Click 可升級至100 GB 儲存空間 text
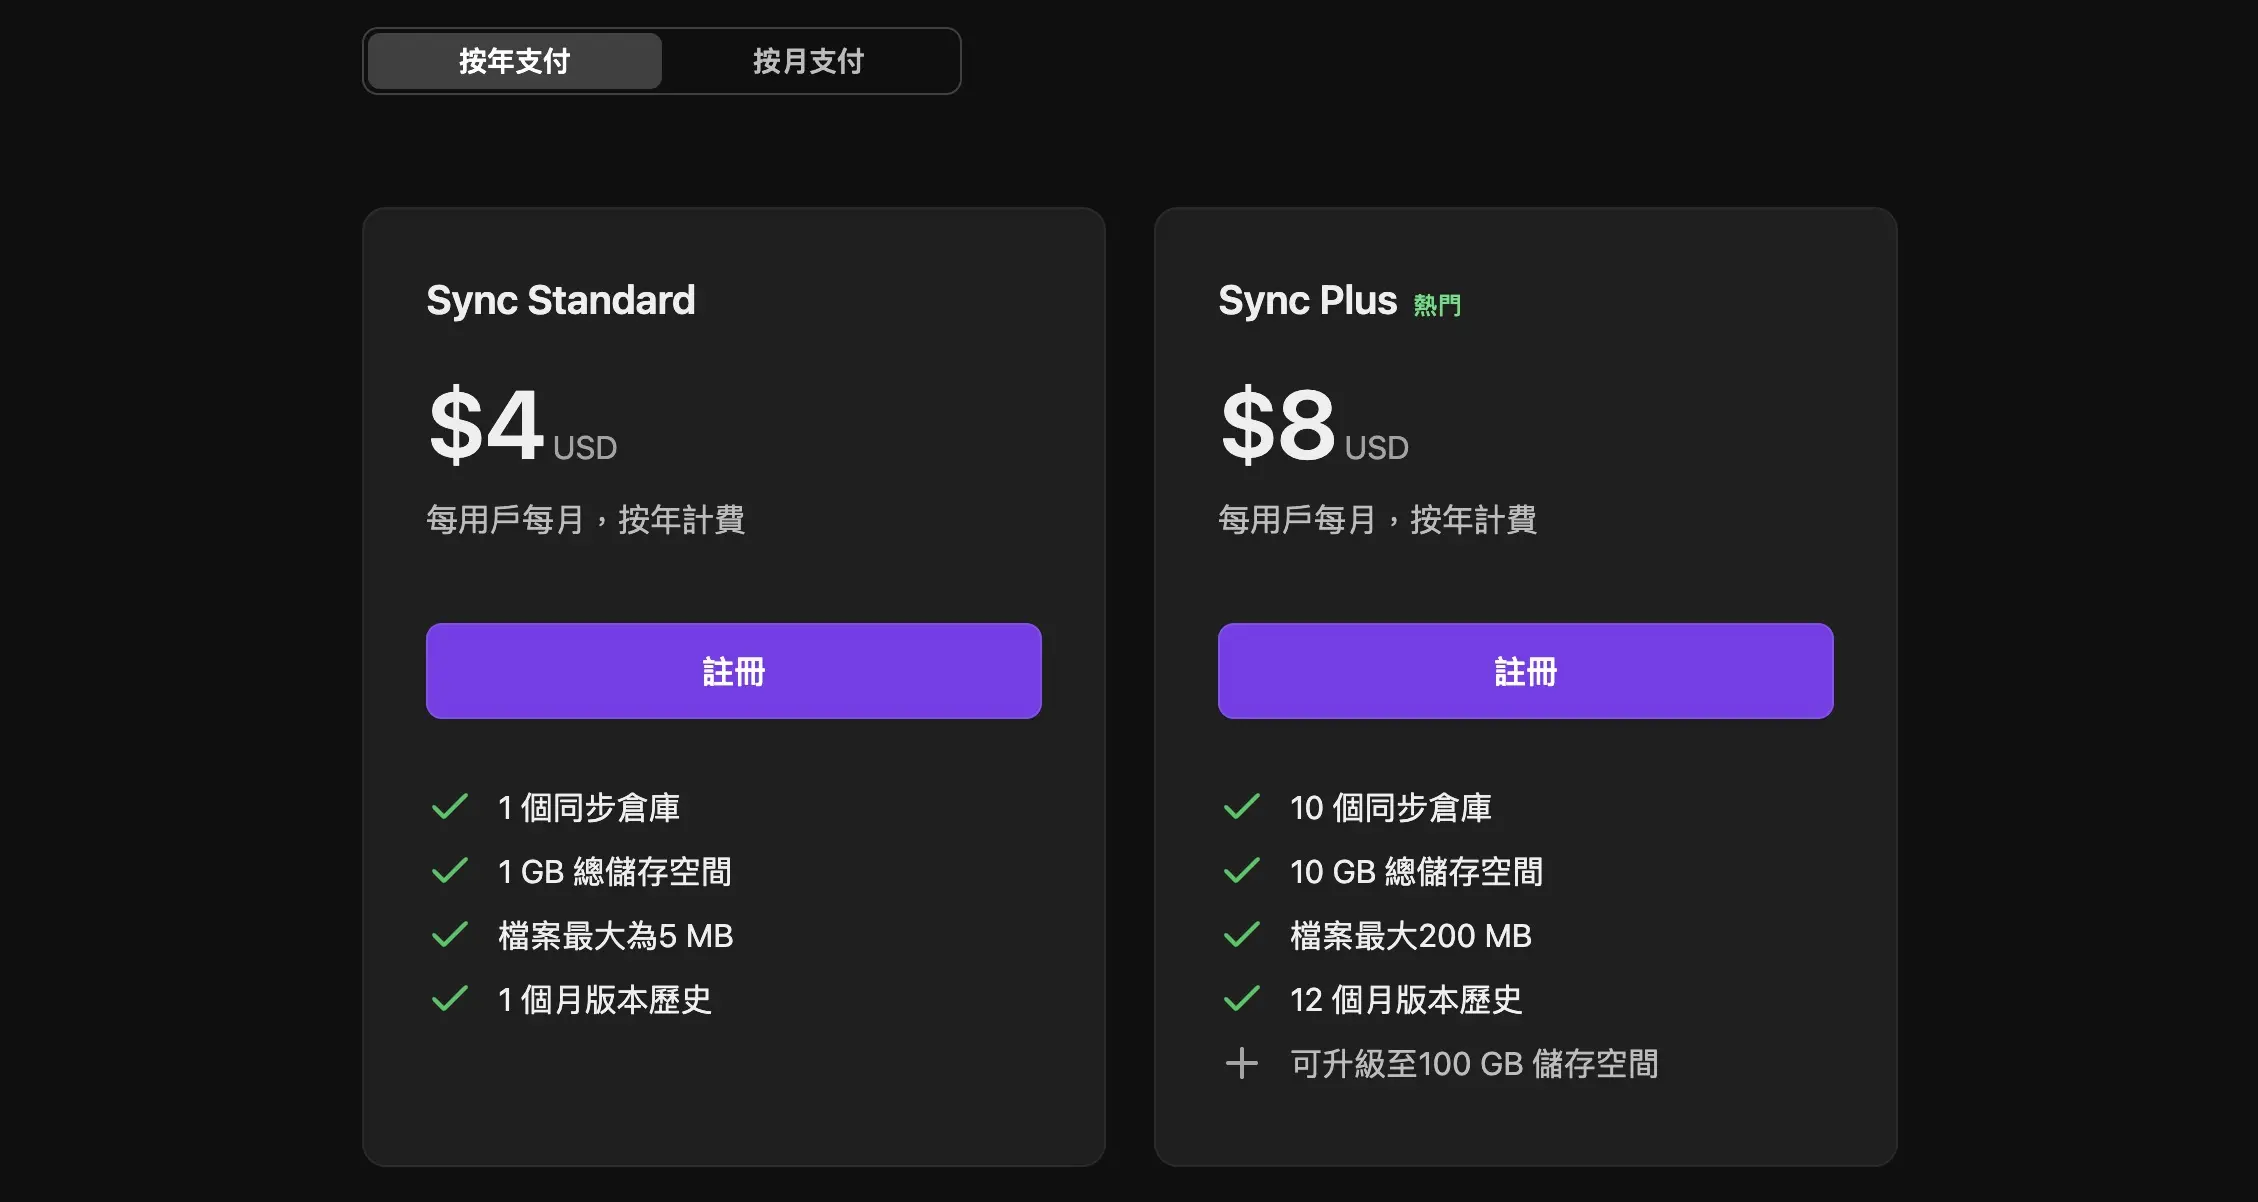Image resolution: width=2258 pixels, height=1202 pixels. pyautogui.click(x=1473, y=1063)
